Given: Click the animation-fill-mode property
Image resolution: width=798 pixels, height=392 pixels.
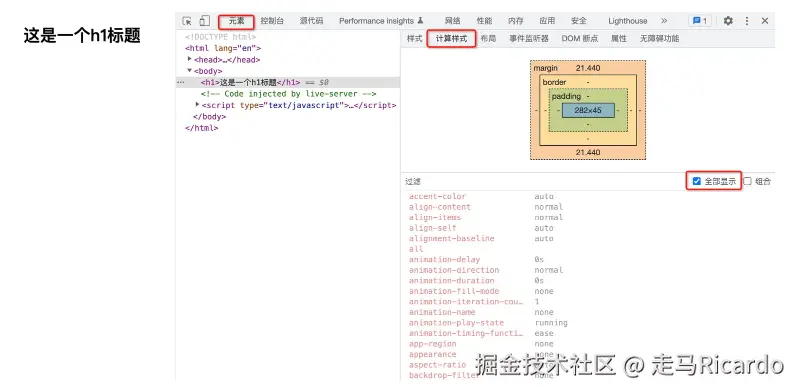Looking at the screenshot, I should 454,291.
